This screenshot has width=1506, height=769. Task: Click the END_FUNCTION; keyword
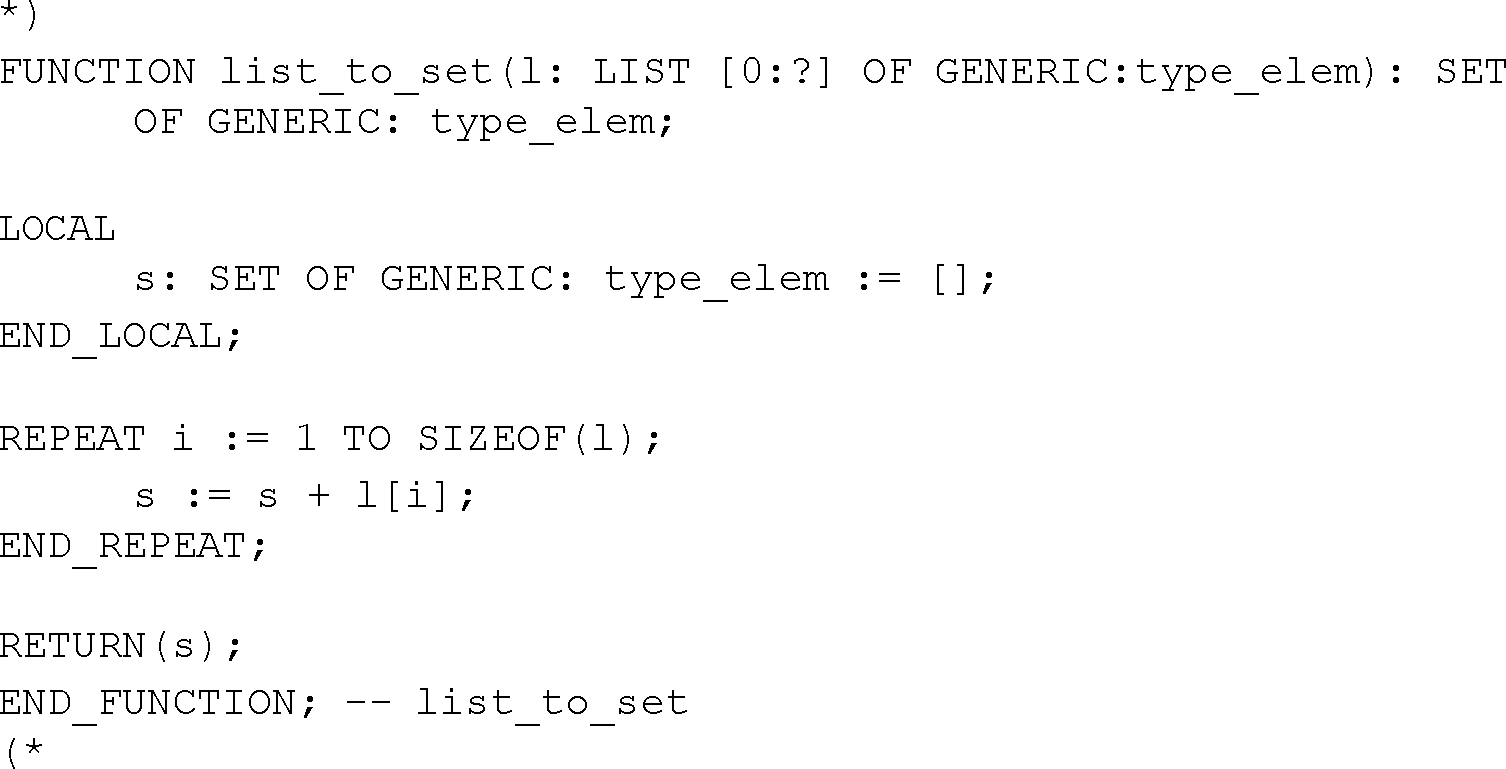158,702
